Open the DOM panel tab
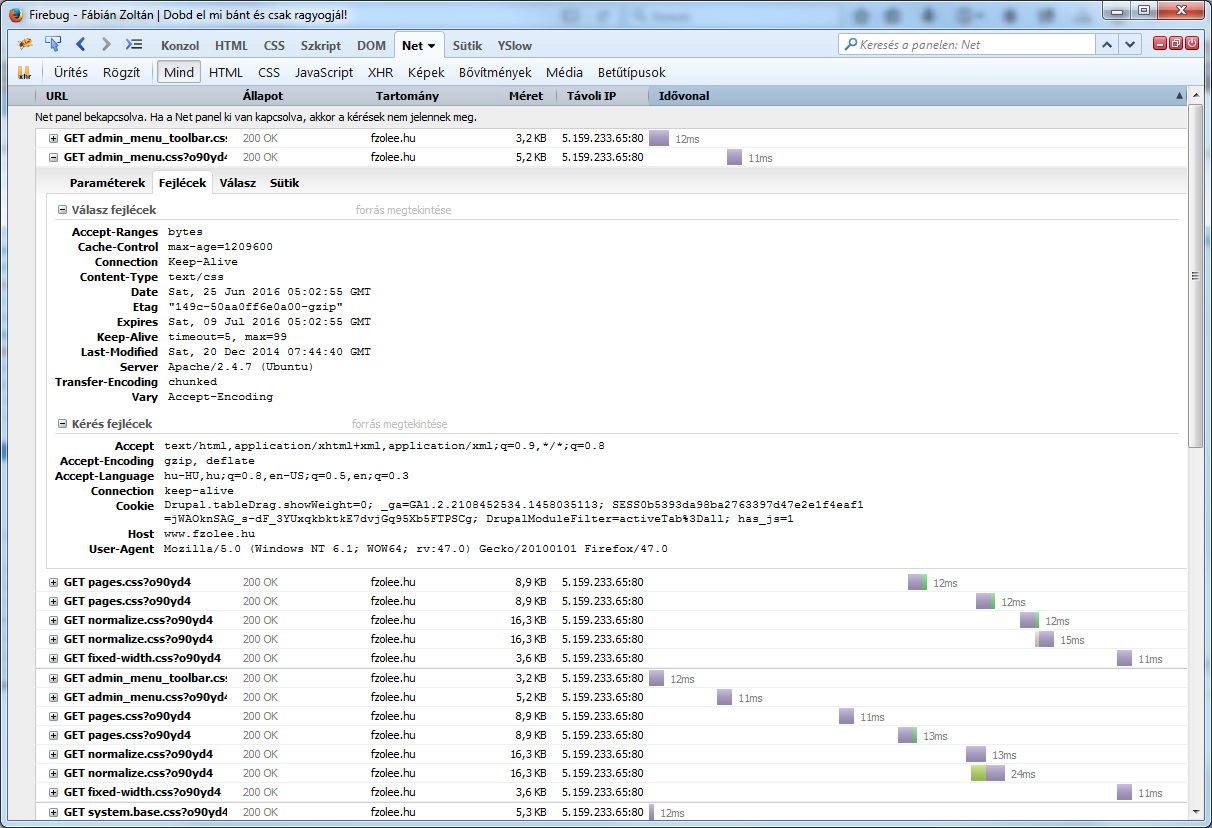This screenshot has width=1212, height=828. 371,46
